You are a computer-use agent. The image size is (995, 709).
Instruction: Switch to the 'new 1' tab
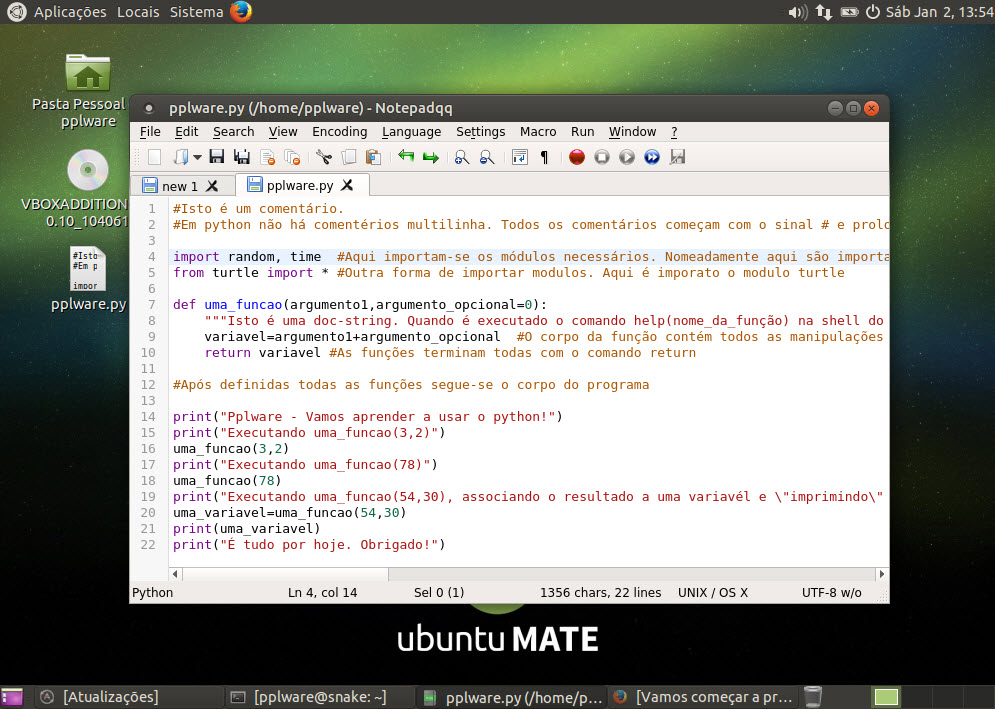click(180, 186)
